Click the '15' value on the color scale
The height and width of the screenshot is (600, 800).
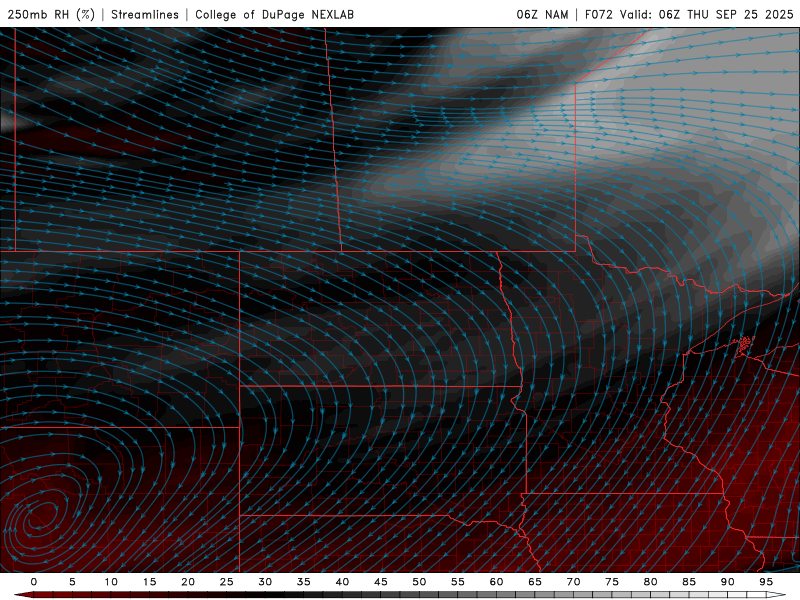(149, 582)
